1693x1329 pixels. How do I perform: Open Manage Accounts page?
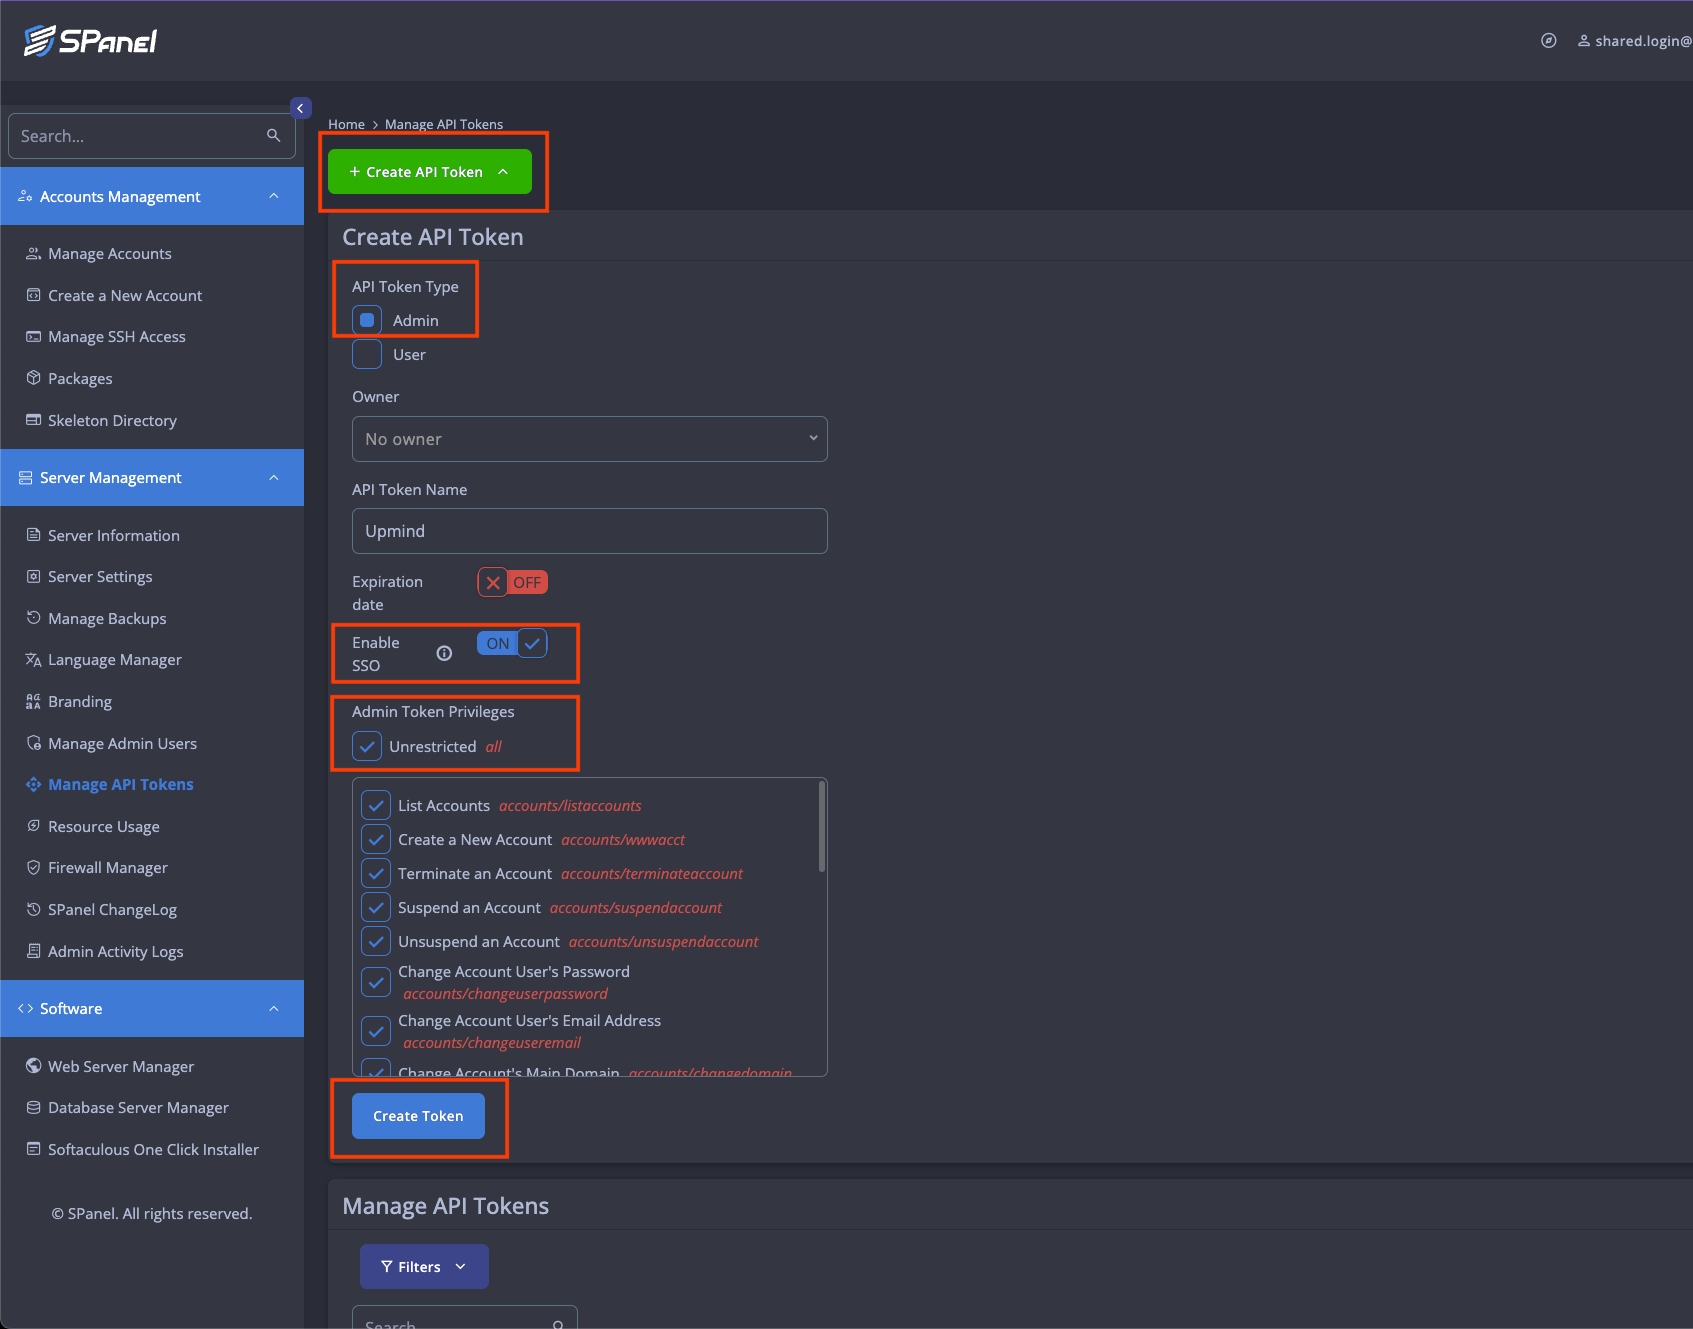pos(110,254)
